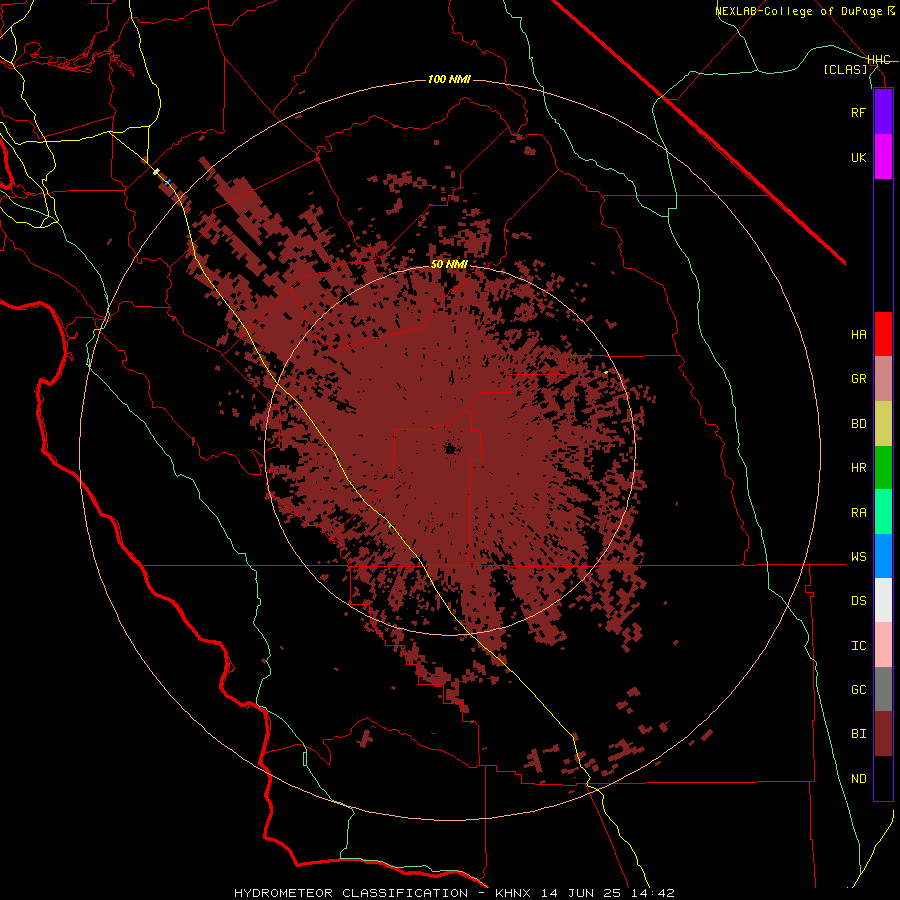Click the [CLAS] units label
900x900 pixels.
pos(845,70)
